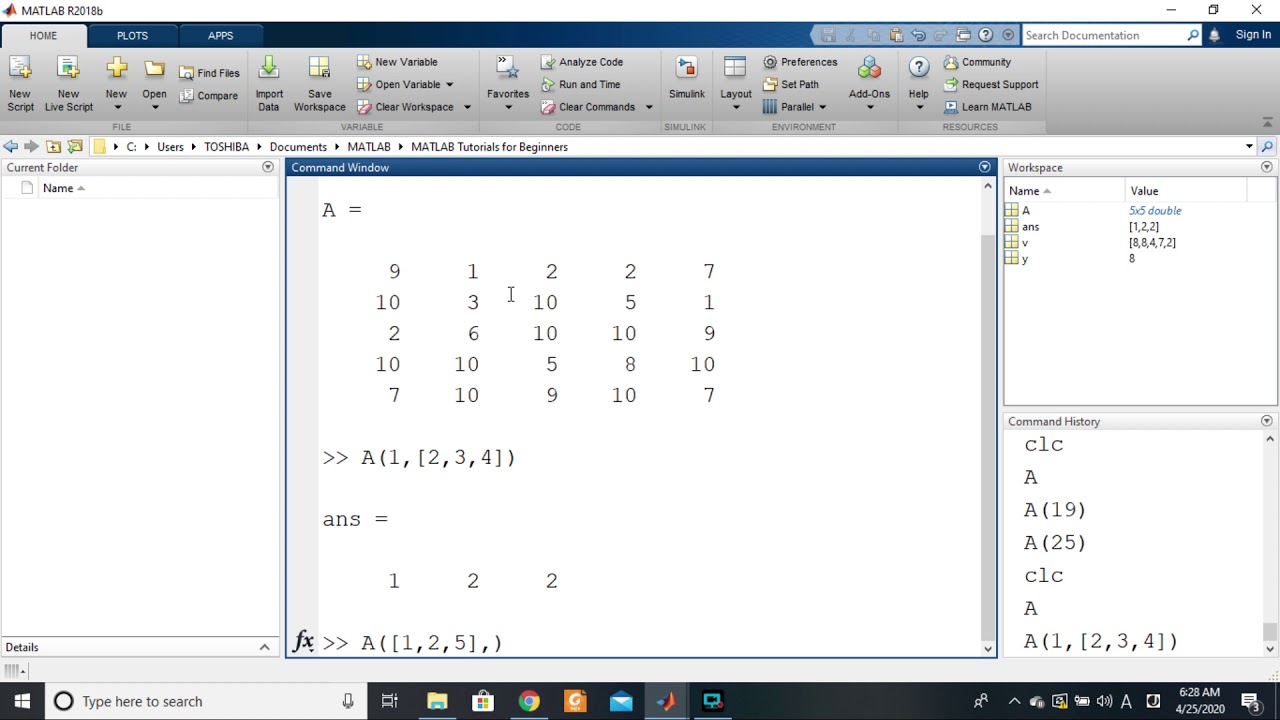Click Sign In
This screenshot has width=1280, height=720.
click(x=1253, y=35)
